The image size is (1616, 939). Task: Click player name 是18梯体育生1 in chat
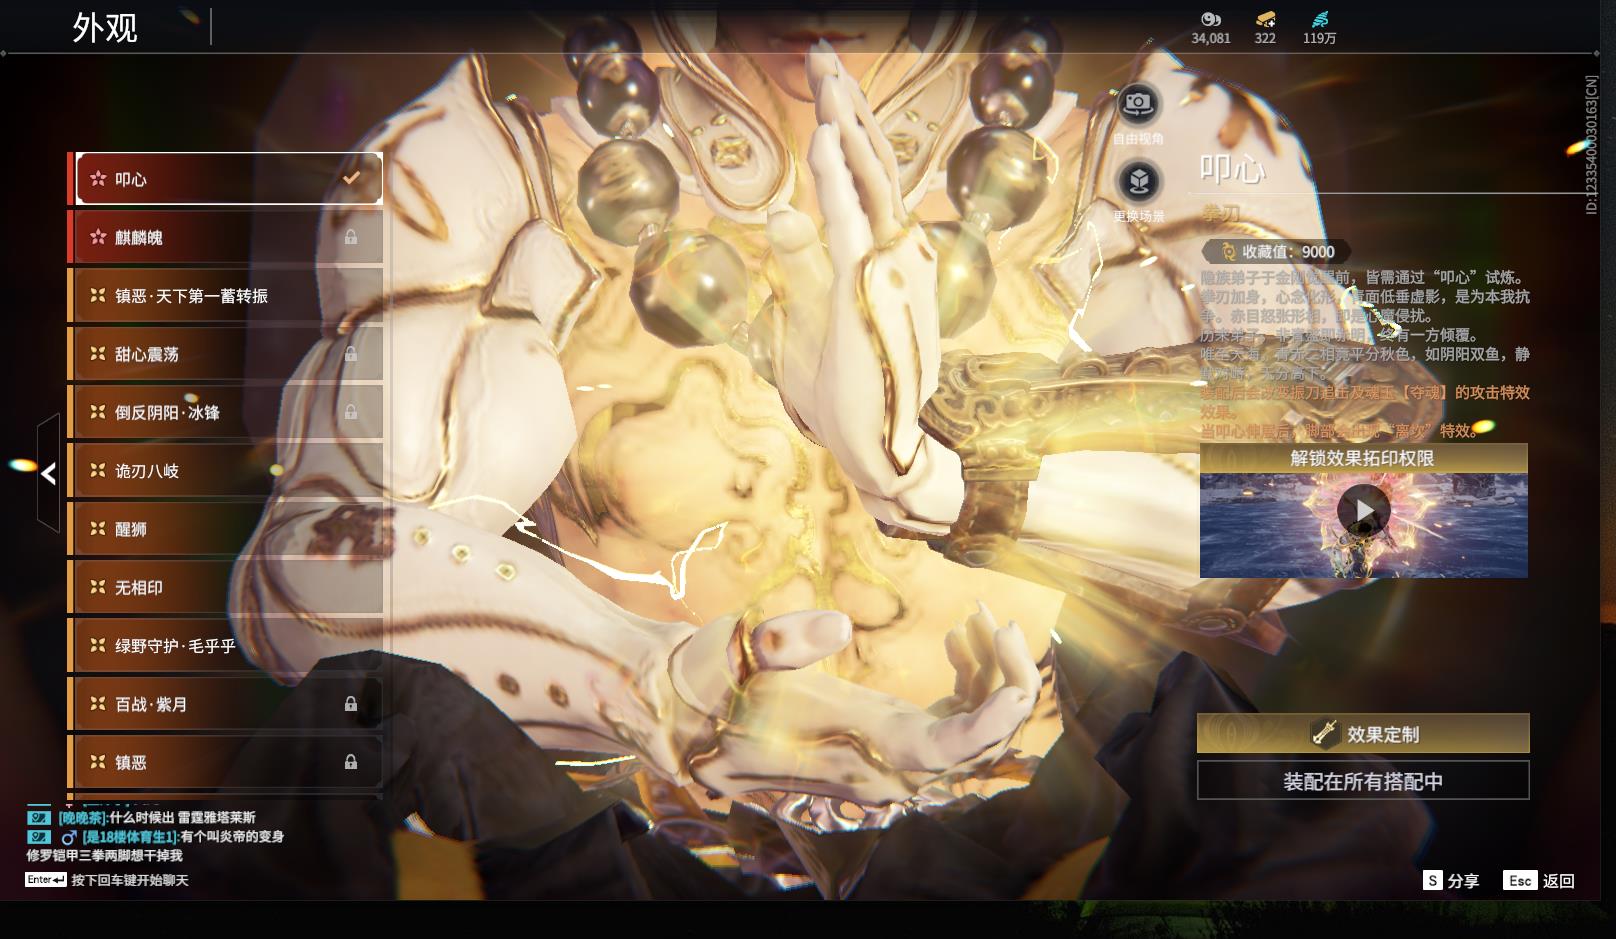pyautogui.click(x=130, y=836)
